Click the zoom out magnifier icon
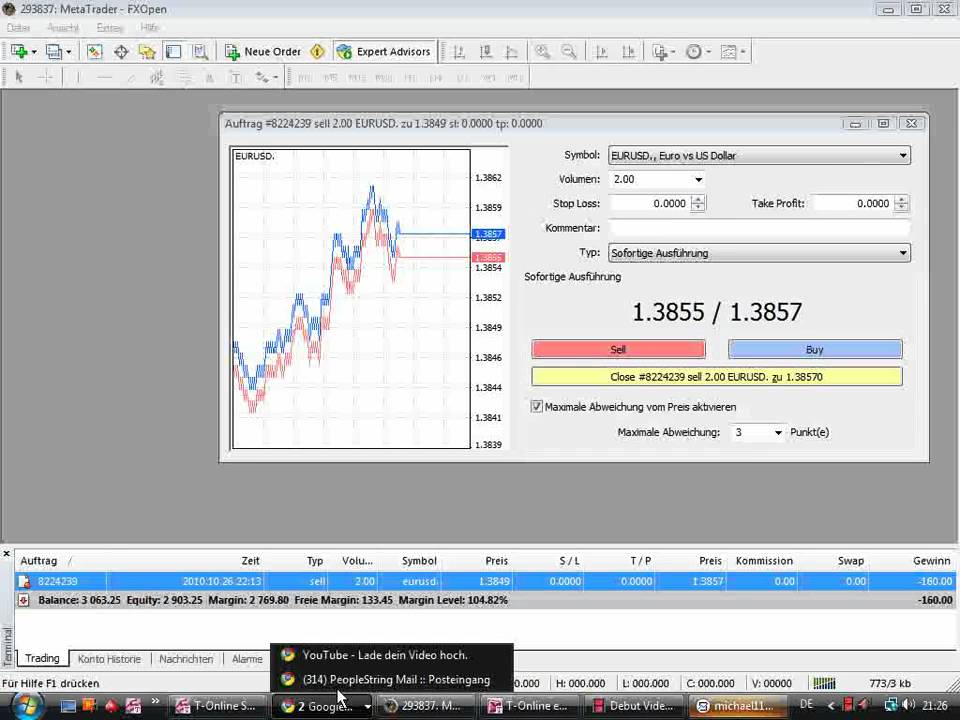 pos(569,52)
